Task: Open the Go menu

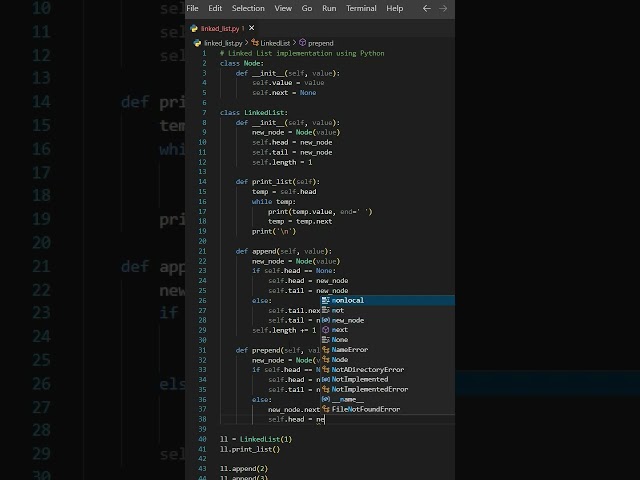Action: 307,8
